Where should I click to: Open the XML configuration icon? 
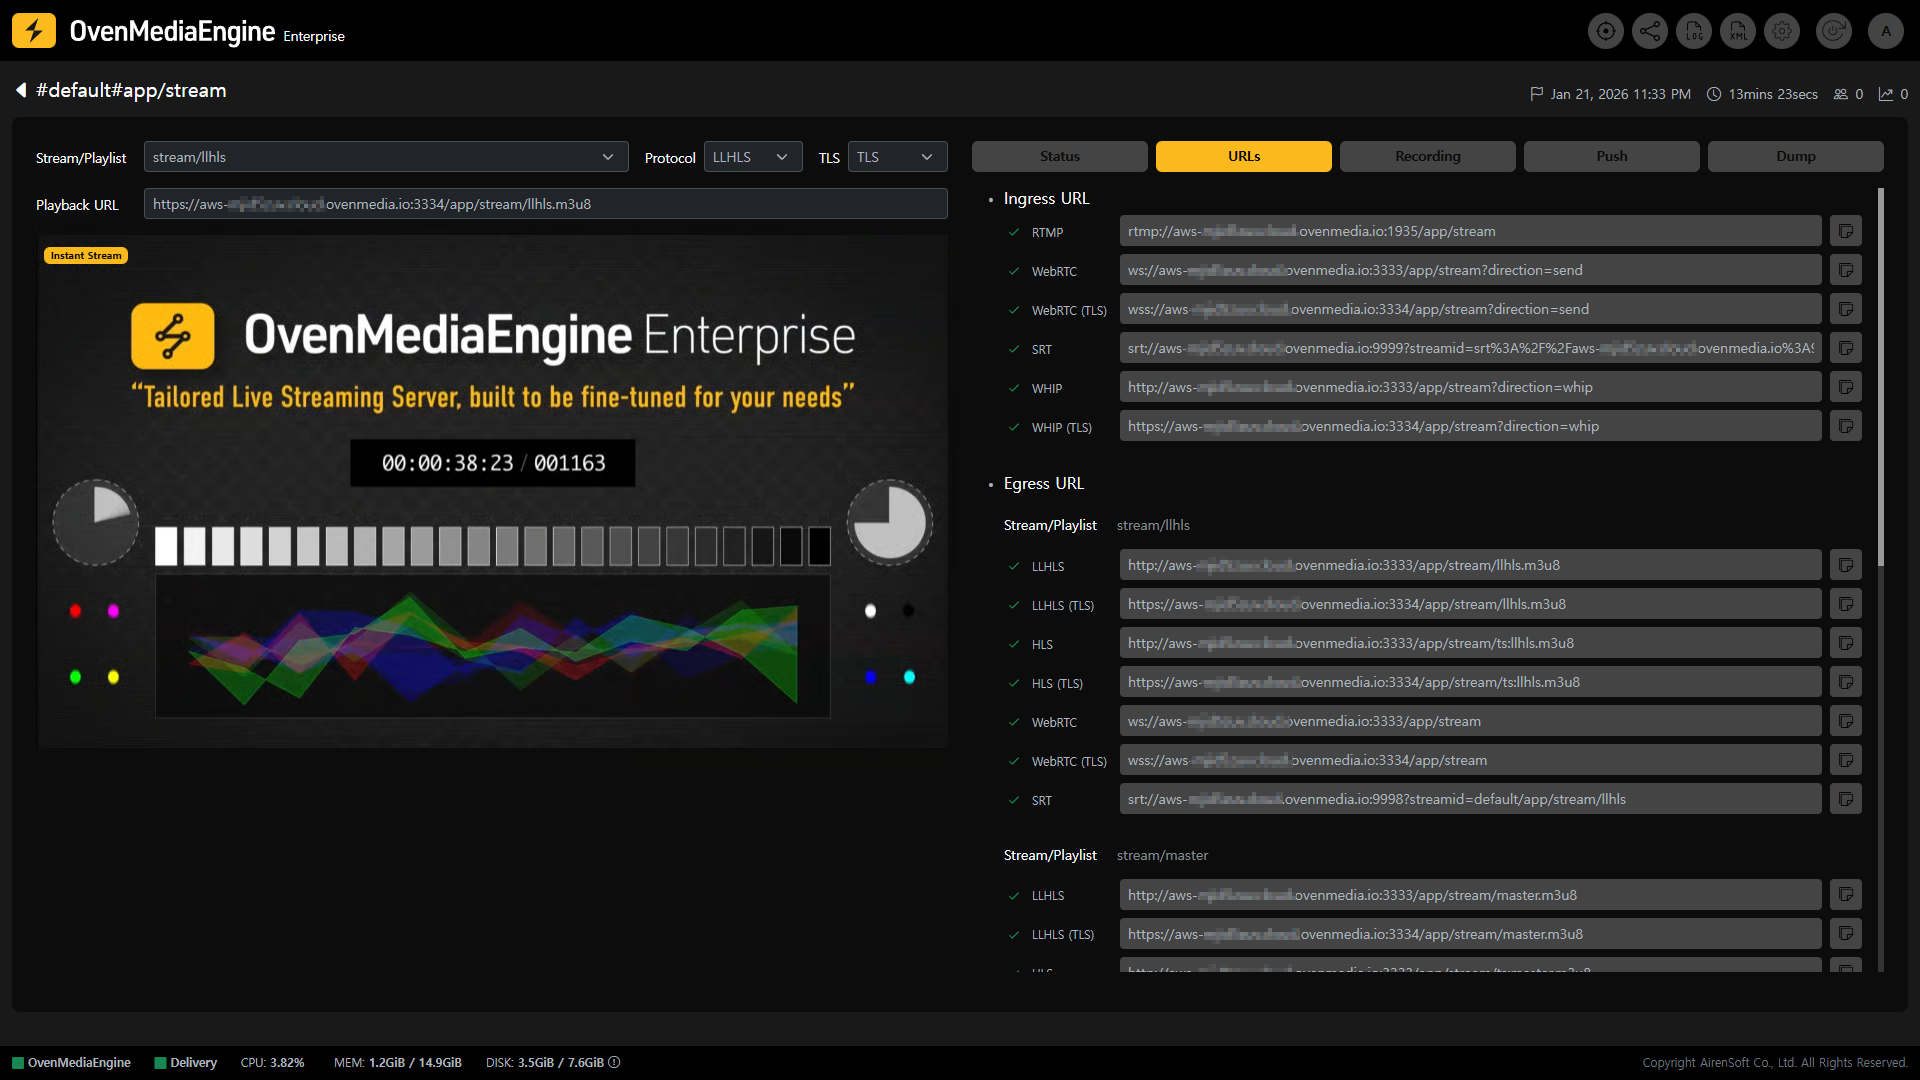(x=1738, y=31)
